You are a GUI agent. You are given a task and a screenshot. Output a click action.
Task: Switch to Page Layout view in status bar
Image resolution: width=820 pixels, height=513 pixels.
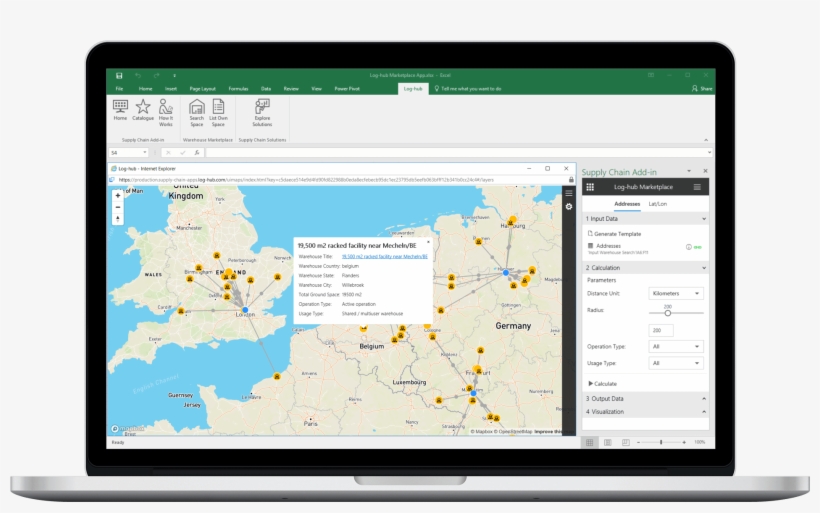point(608,442)
